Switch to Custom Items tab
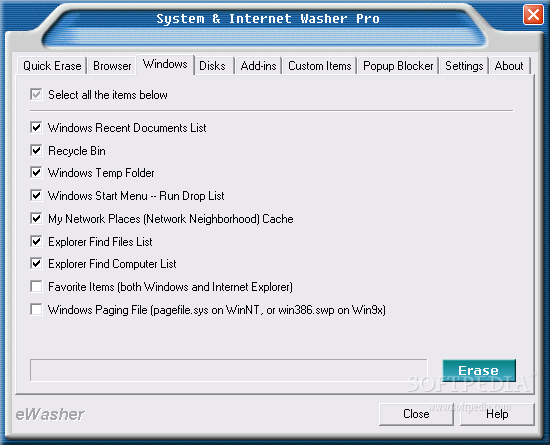 pos(320,66)
